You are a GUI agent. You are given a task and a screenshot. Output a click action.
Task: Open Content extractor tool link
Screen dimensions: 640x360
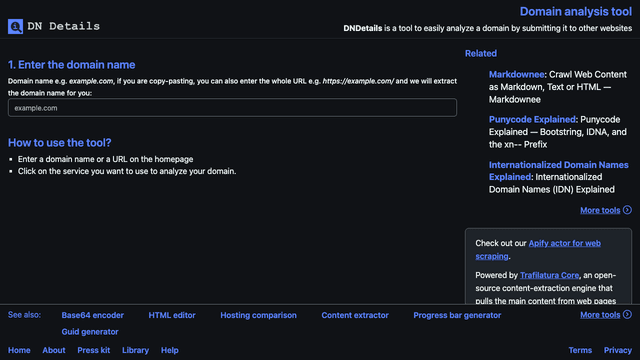[x=355, y=315]
